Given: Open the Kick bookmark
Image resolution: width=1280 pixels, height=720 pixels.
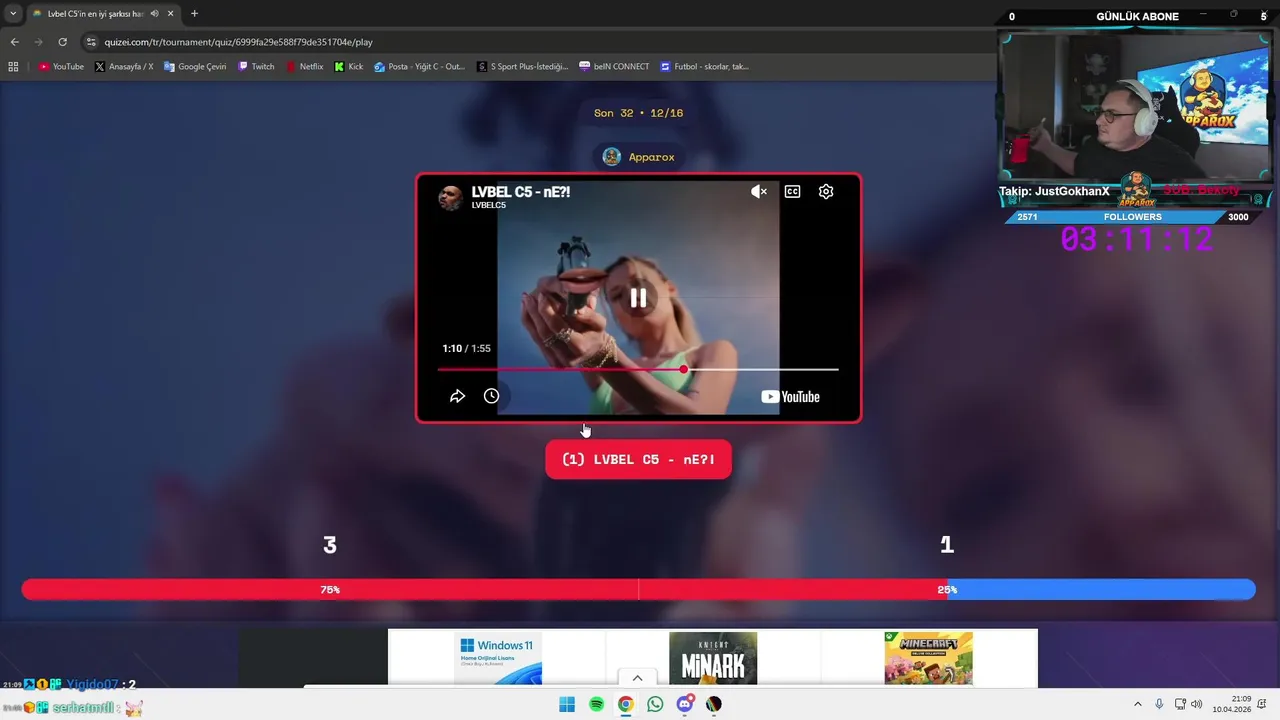Looking at the screenshot, I should [349, 66].
